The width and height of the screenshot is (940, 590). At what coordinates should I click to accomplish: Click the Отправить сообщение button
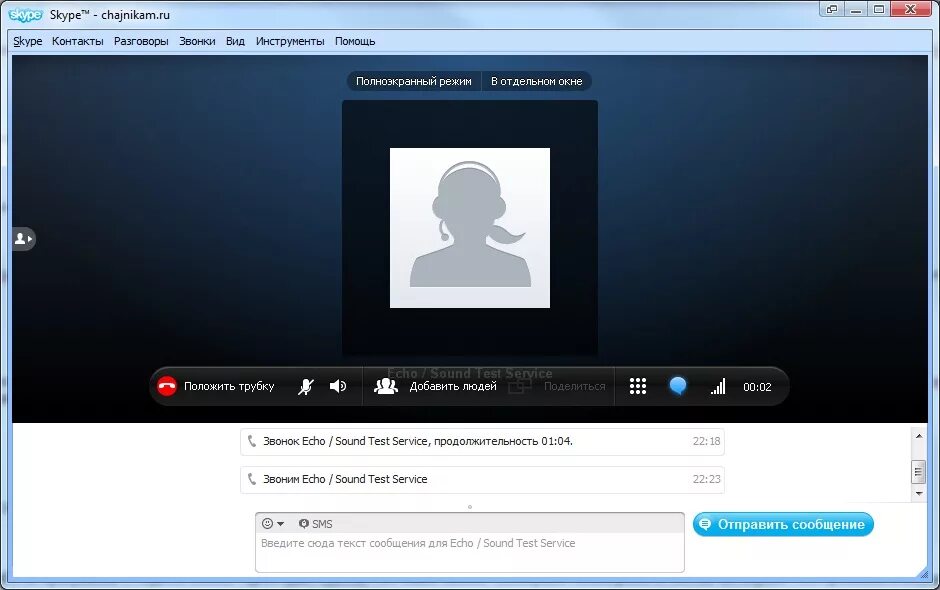783,524
